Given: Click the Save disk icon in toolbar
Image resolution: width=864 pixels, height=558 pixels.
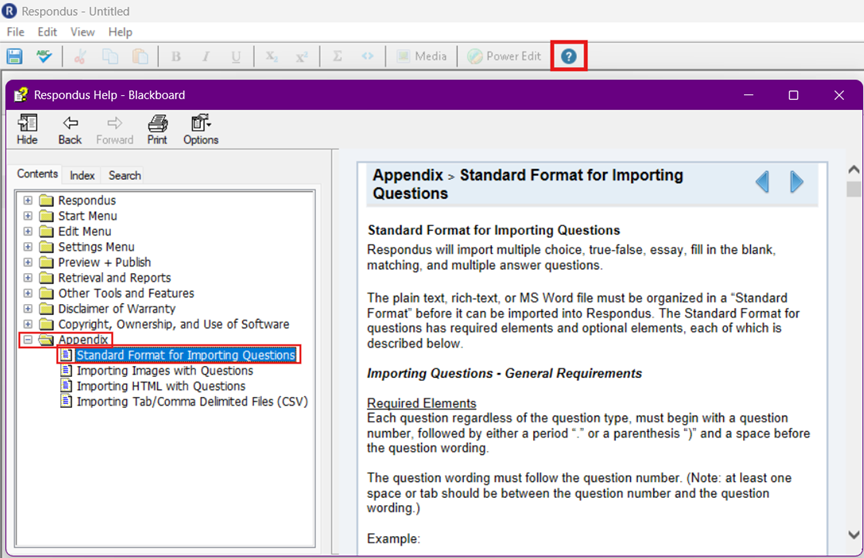Looking at the screenshot, I should [x=14, y=56].
